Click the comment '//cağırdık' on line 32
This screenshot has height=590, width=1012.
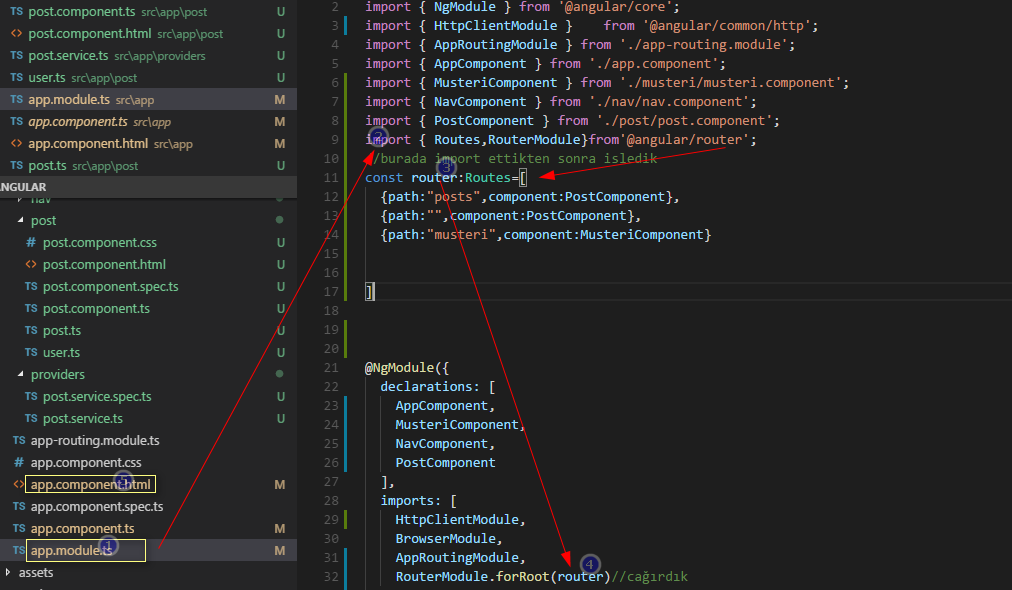tap(649, 576)
